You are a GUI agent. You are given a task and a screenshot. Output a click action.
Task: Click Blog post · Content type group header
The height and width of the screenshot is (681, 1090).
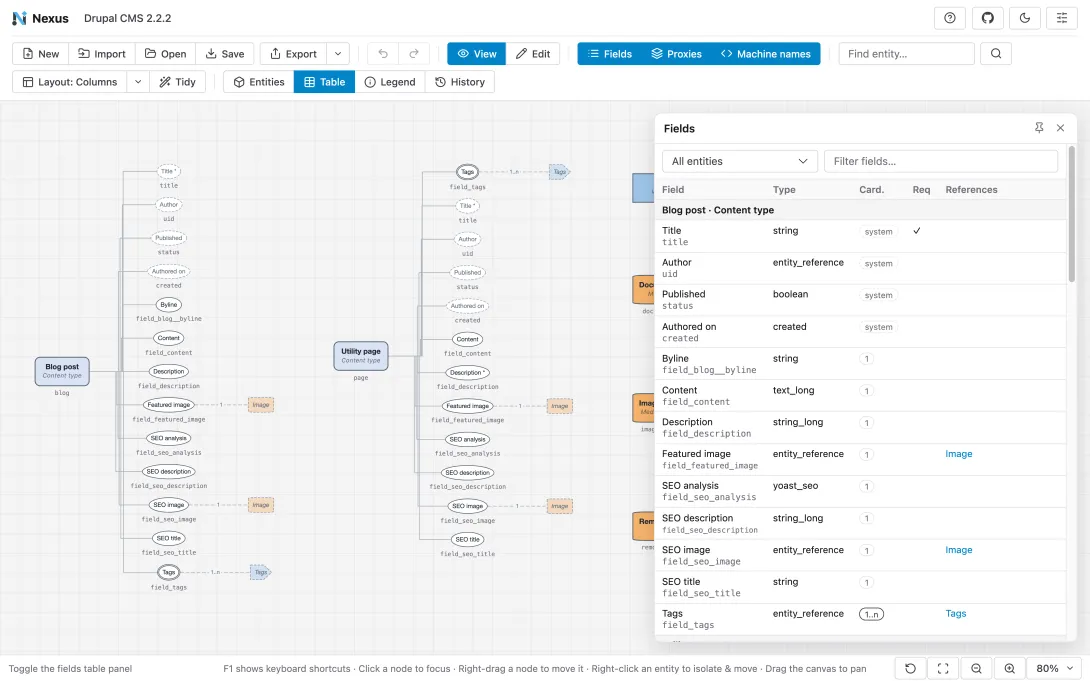861,210
